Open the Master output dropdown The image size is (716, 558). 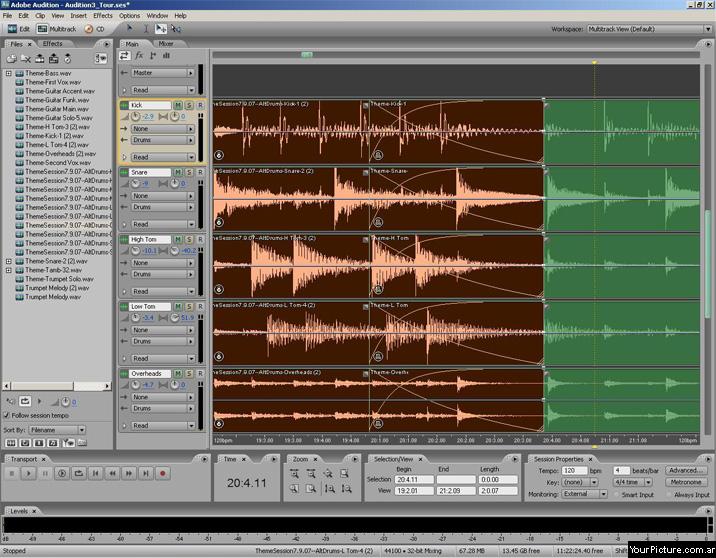163,73
